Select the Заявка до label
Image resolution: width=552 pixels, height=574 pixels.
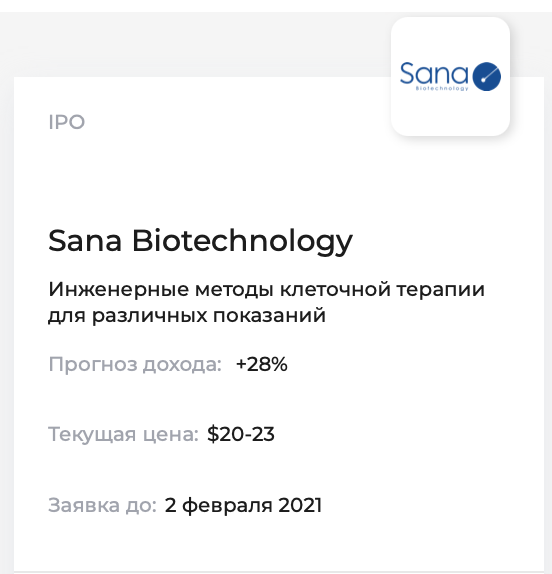click(x=102, y=505)
